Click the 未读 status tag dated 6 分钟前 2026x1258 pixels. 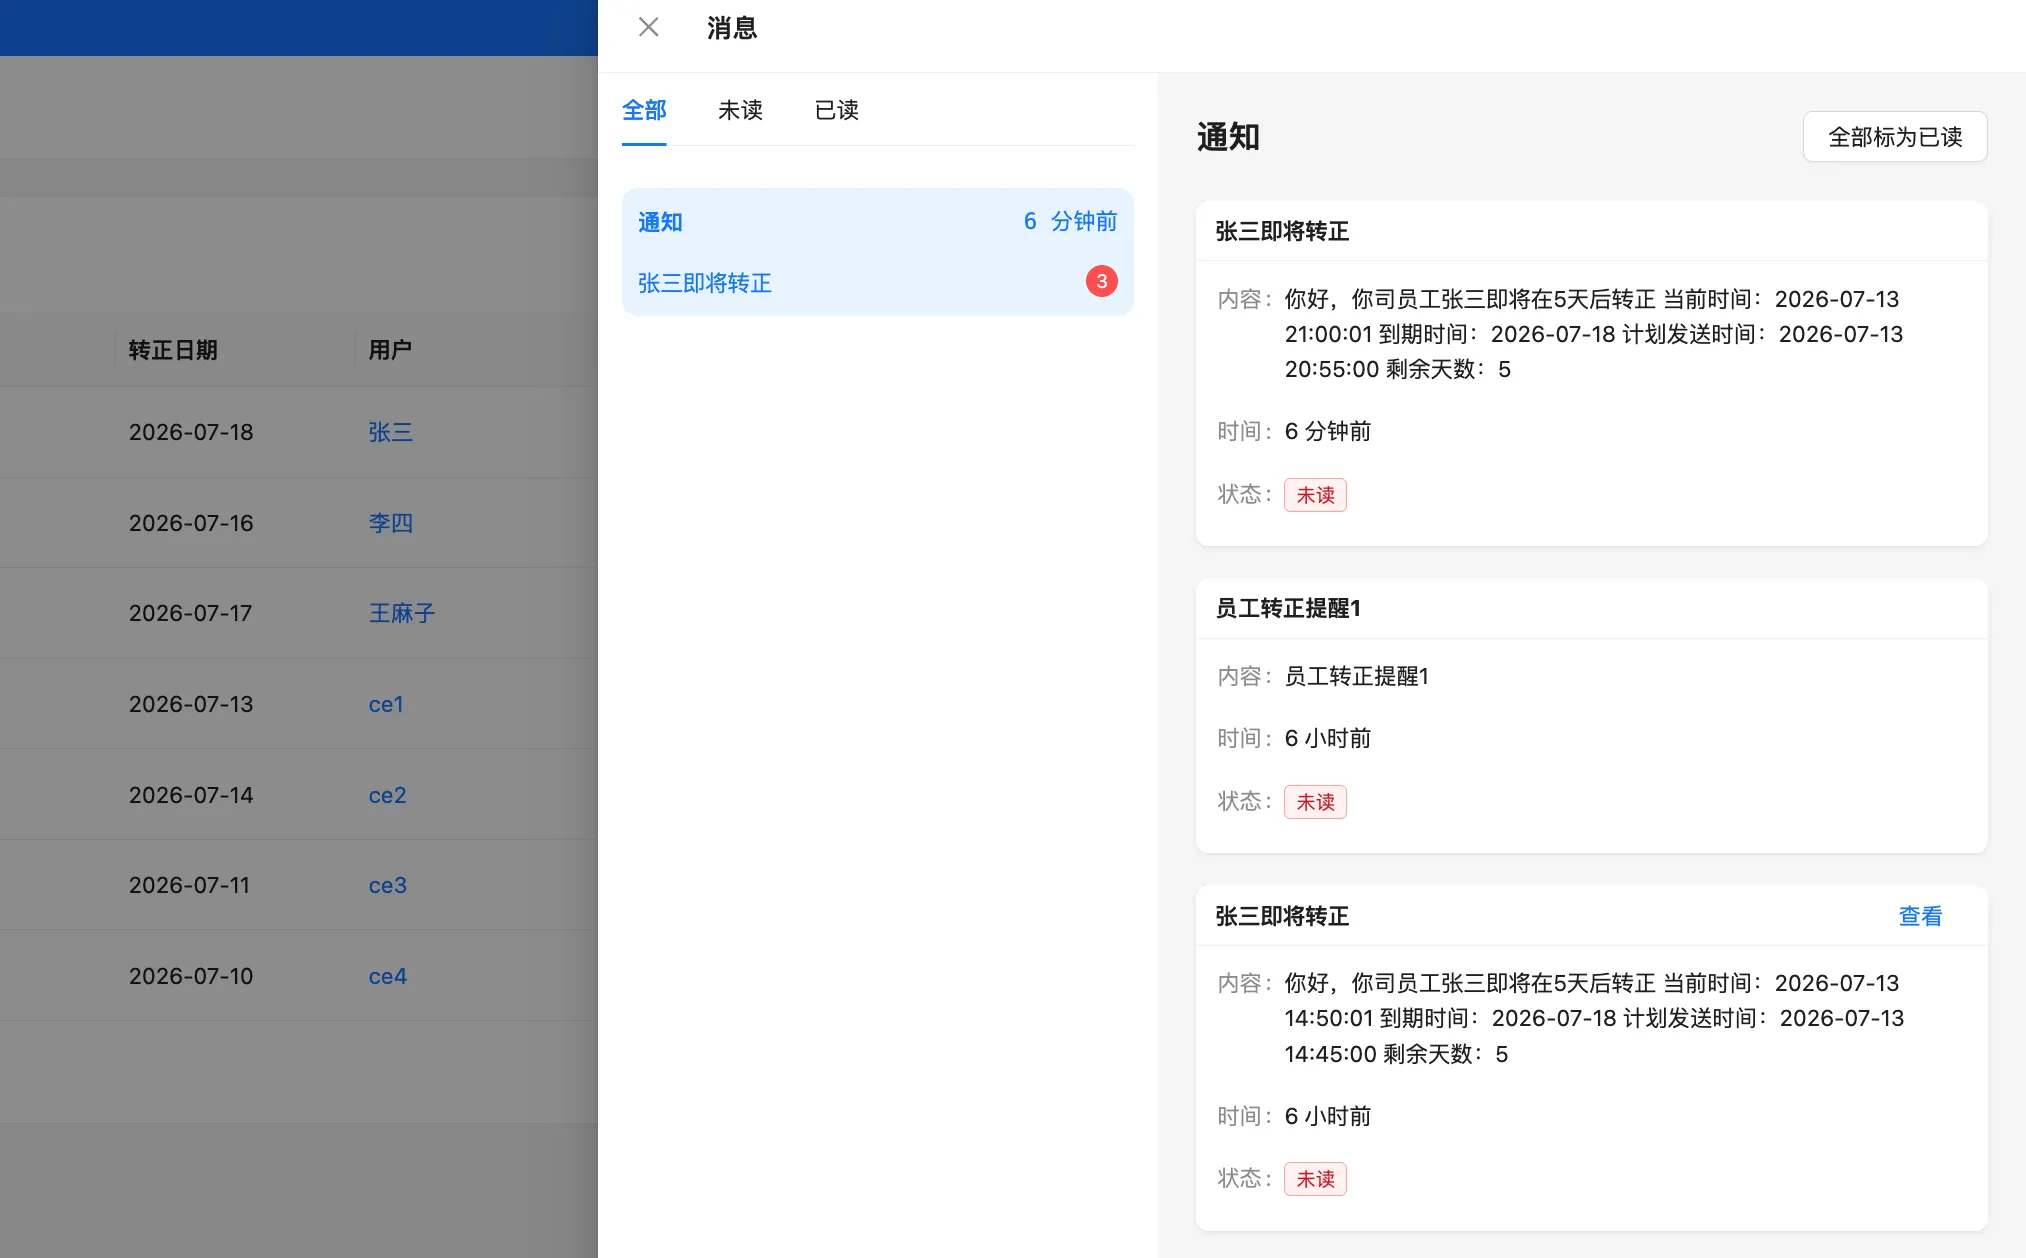coord(1315,495)
